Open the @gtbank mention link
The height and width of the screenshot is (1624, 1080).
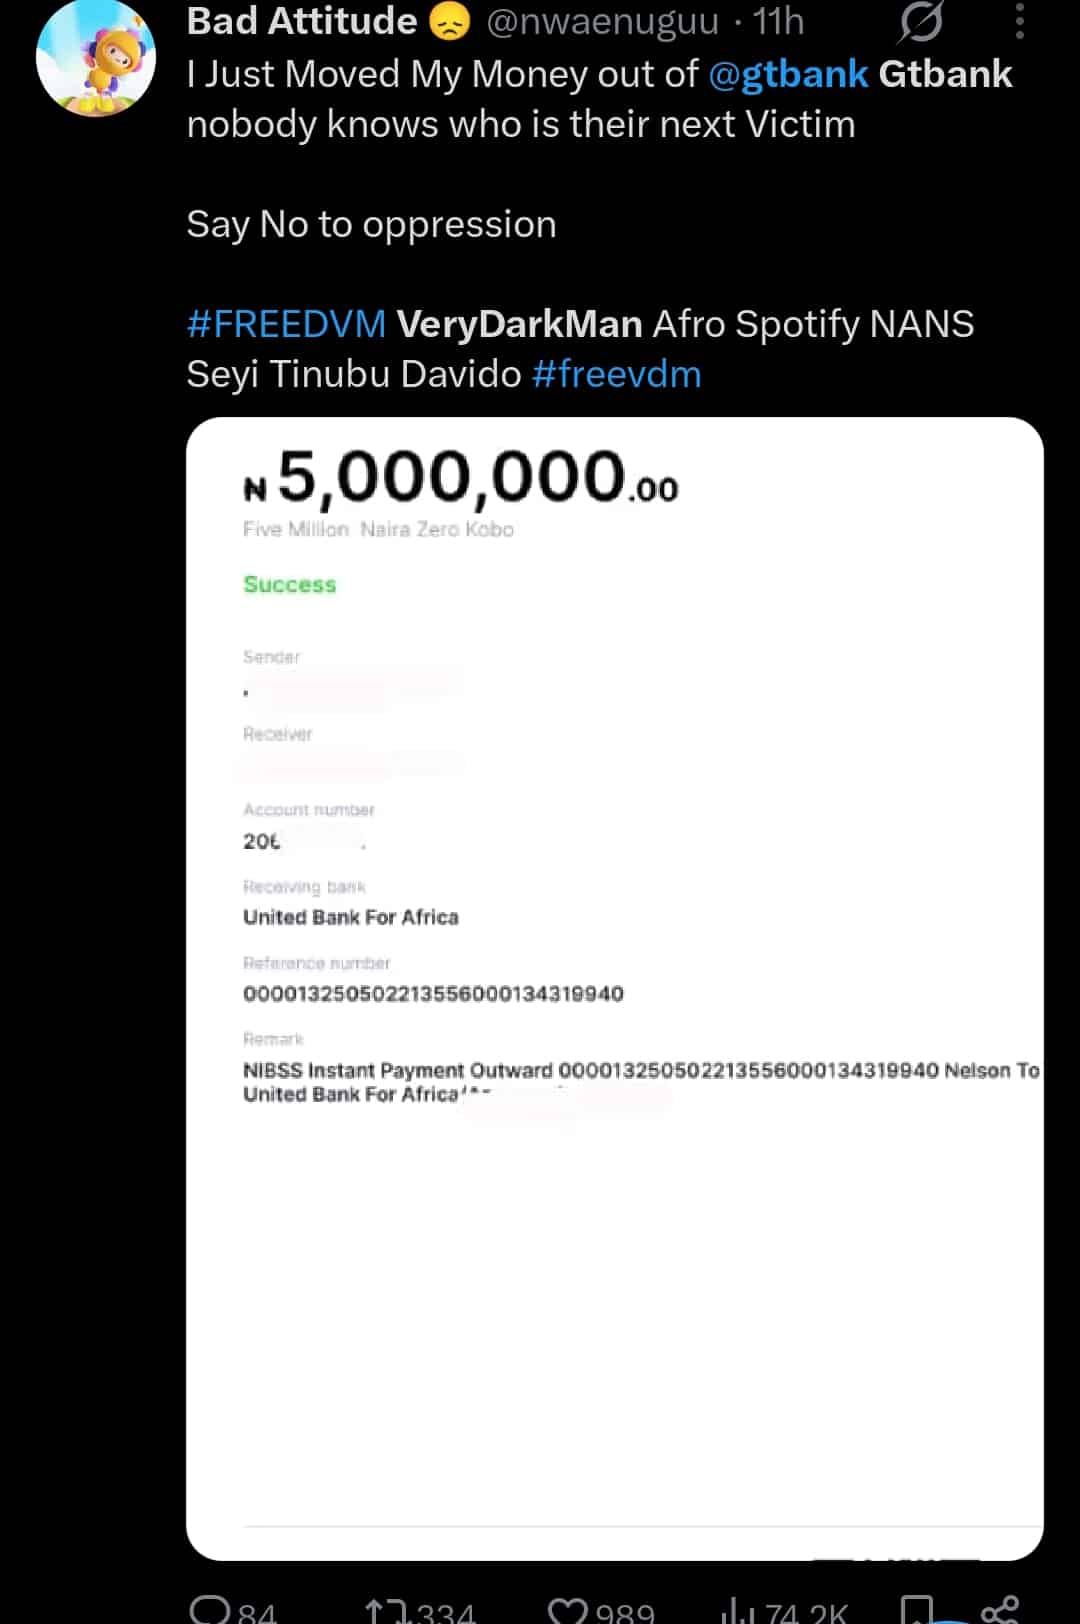788,74
